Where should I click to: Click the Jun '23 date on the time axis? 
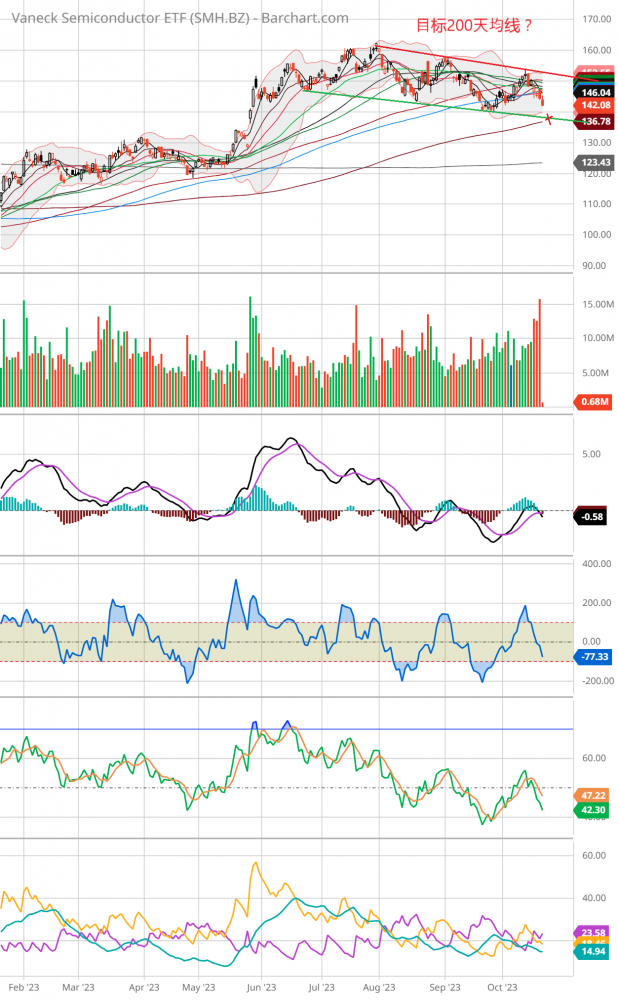(x=260, y=986)
